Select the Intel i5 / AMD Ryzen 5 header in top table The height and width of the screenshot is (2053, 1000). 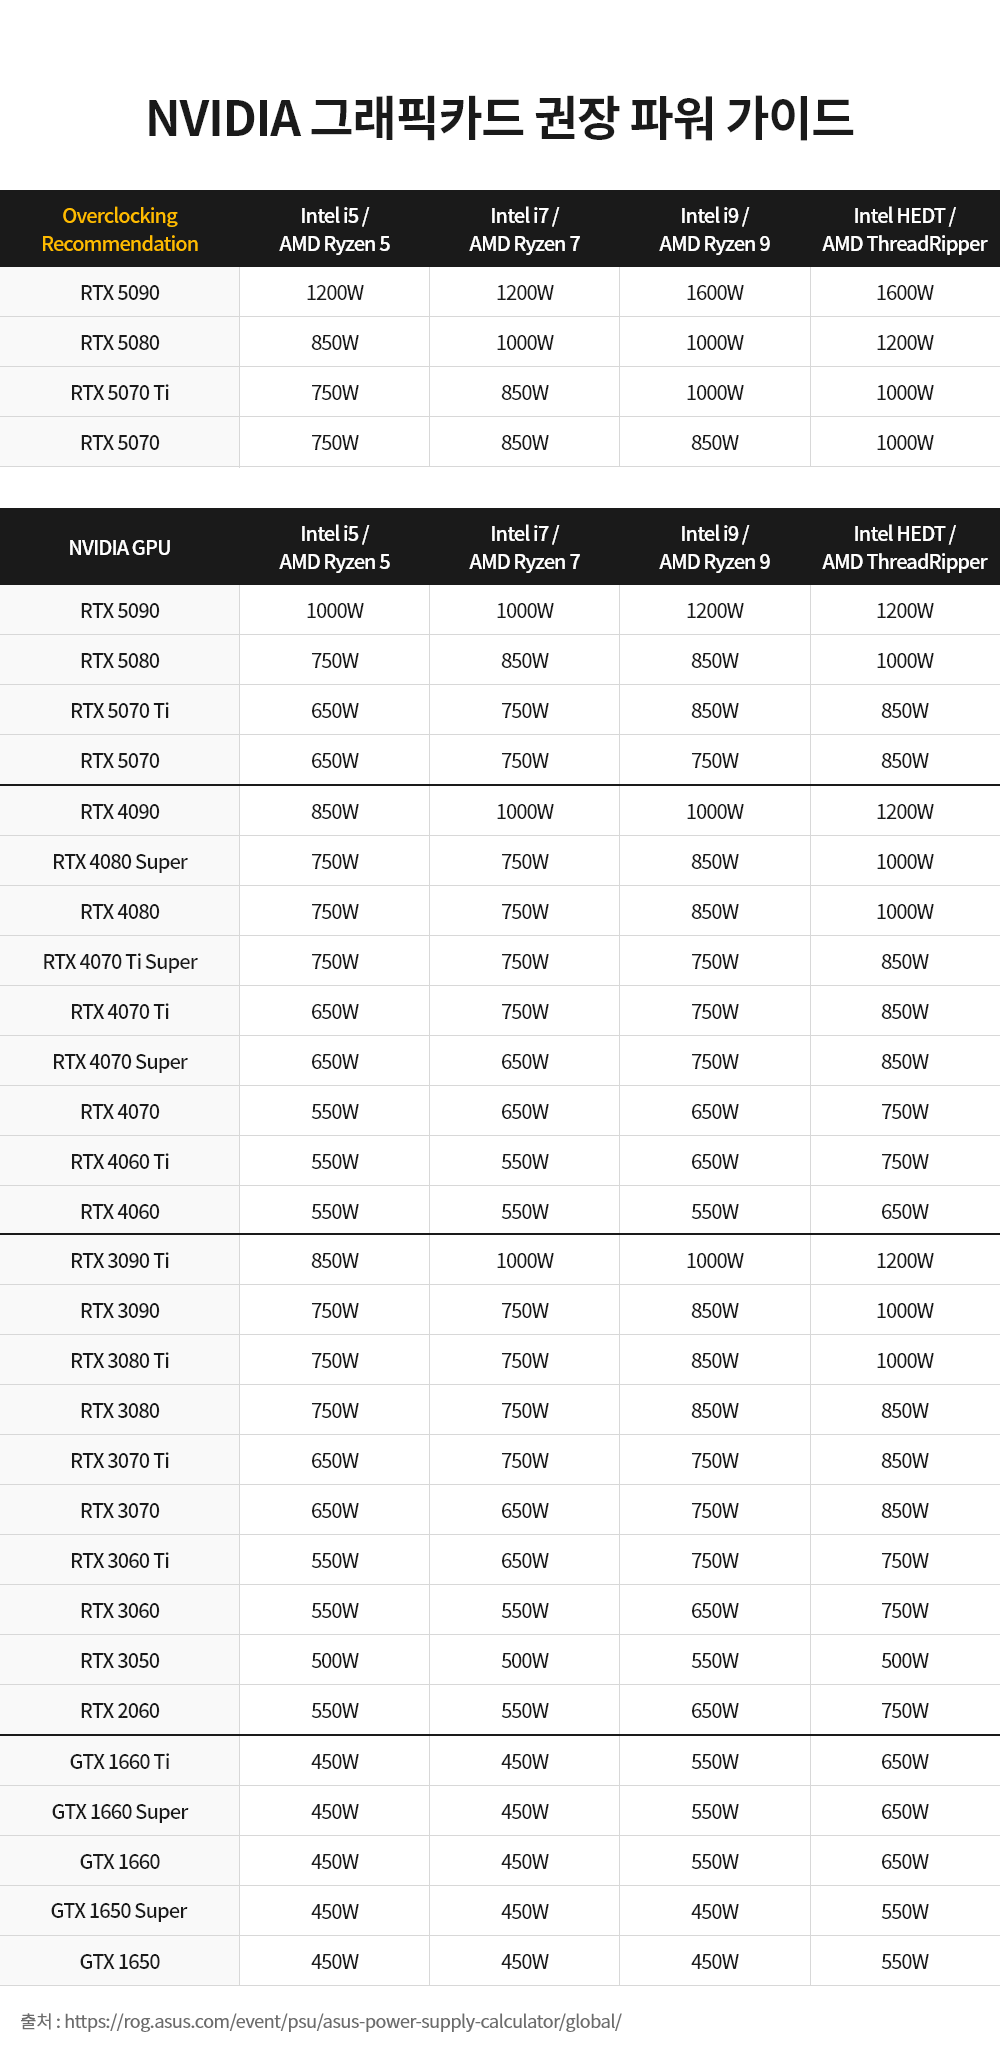pos(335,229)
